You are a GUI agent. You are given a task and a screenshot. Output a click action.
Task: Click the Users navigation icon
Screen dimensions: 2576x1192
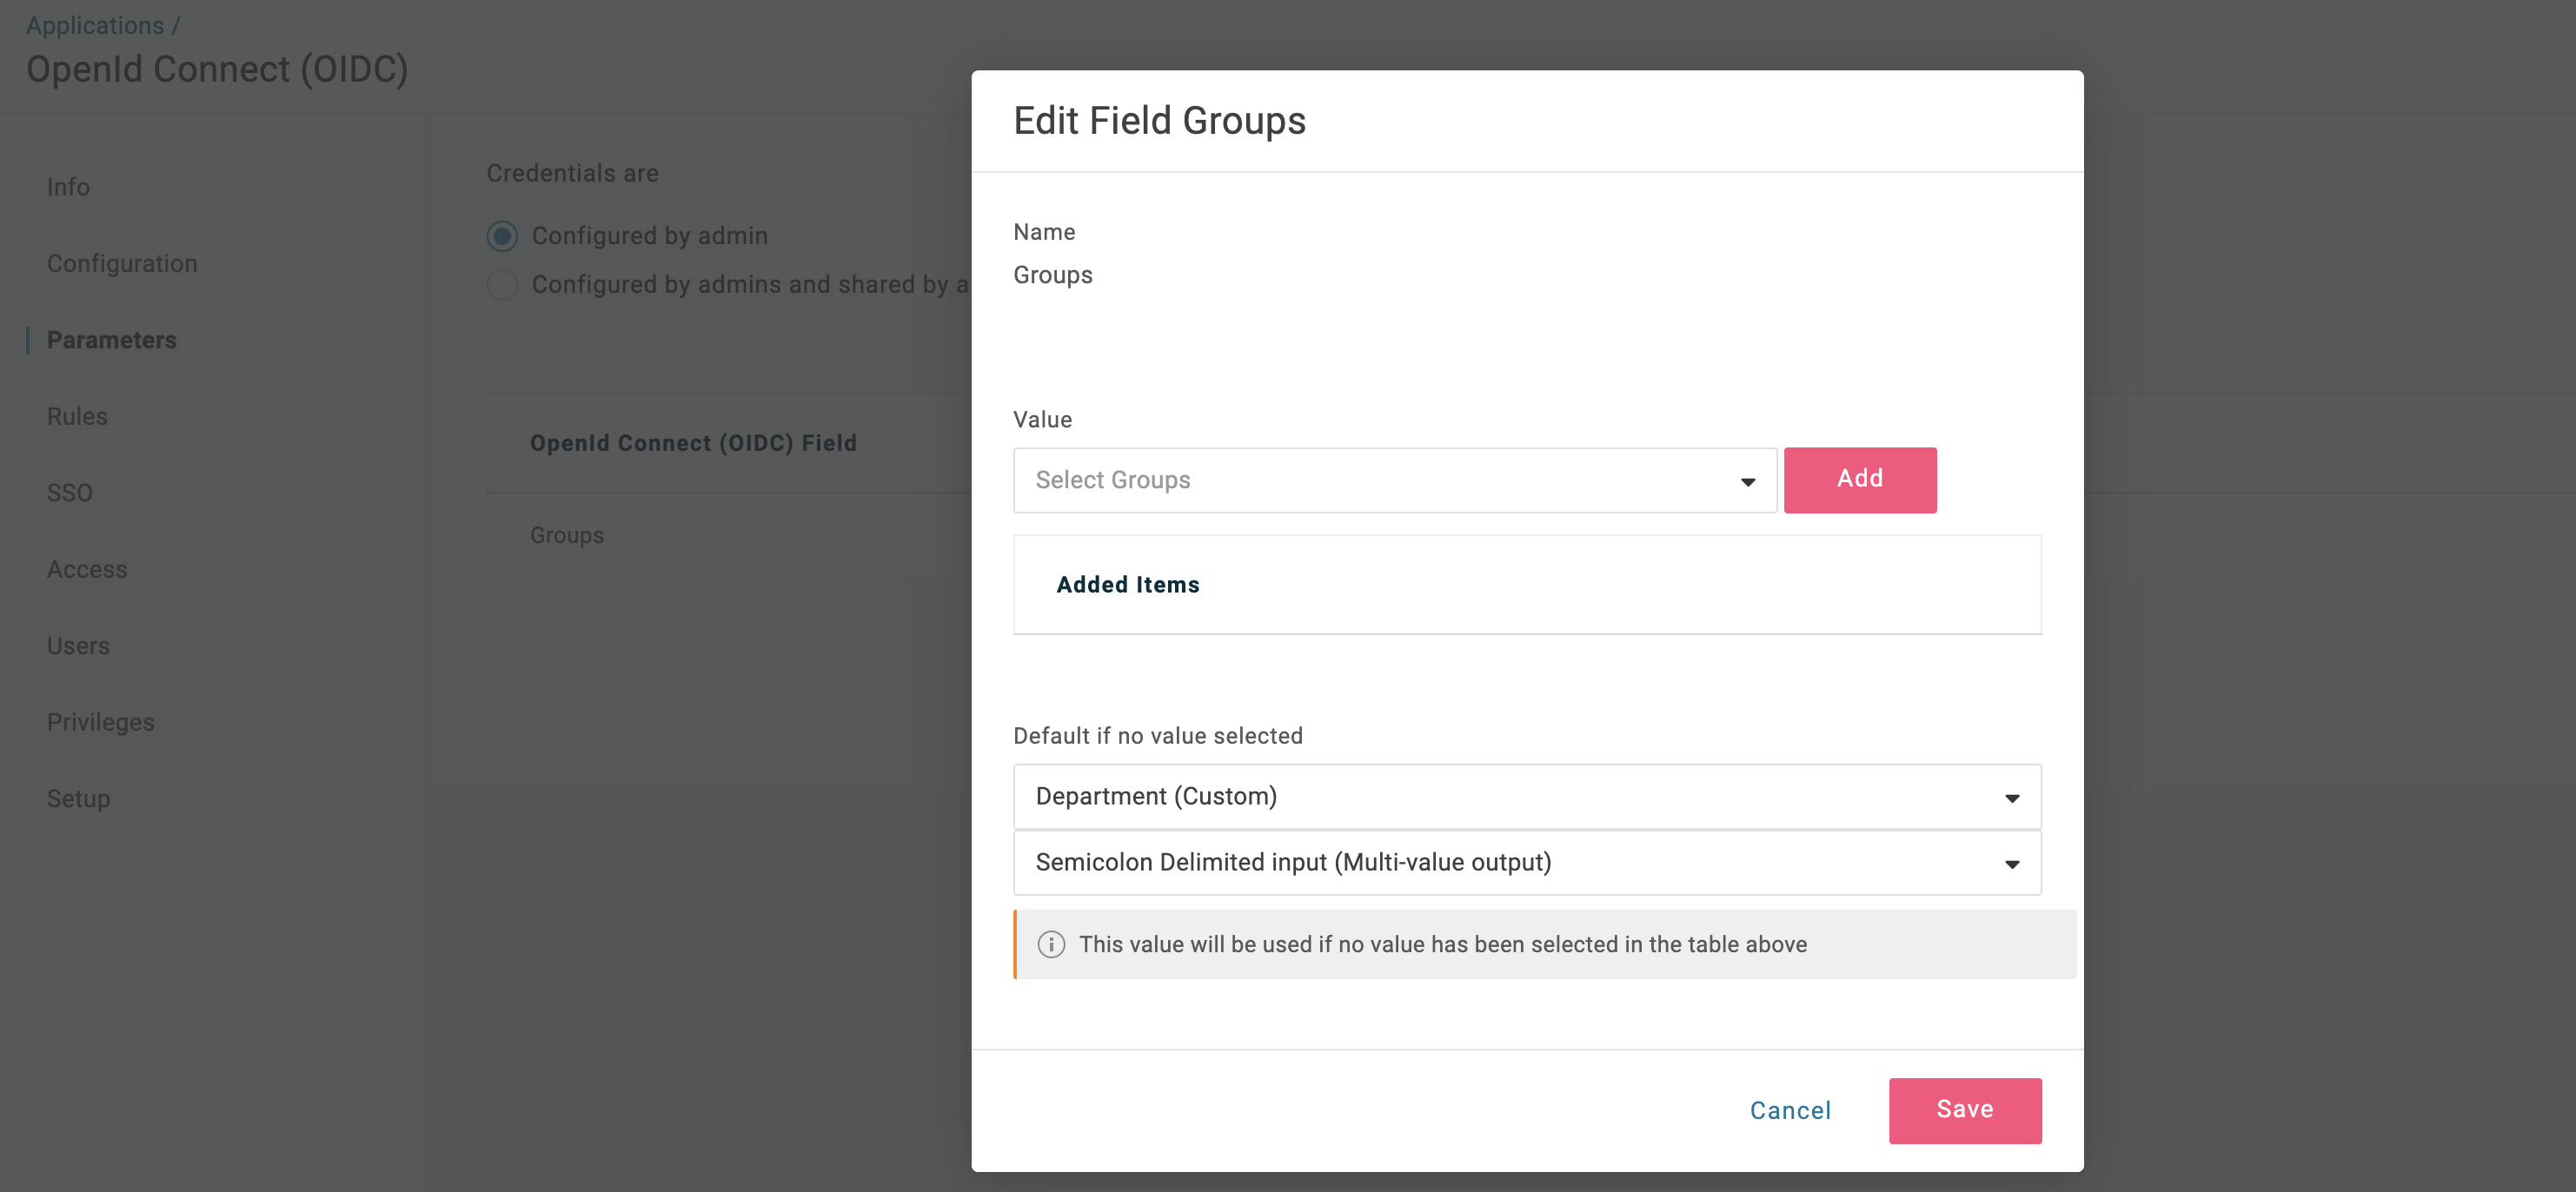79,646
